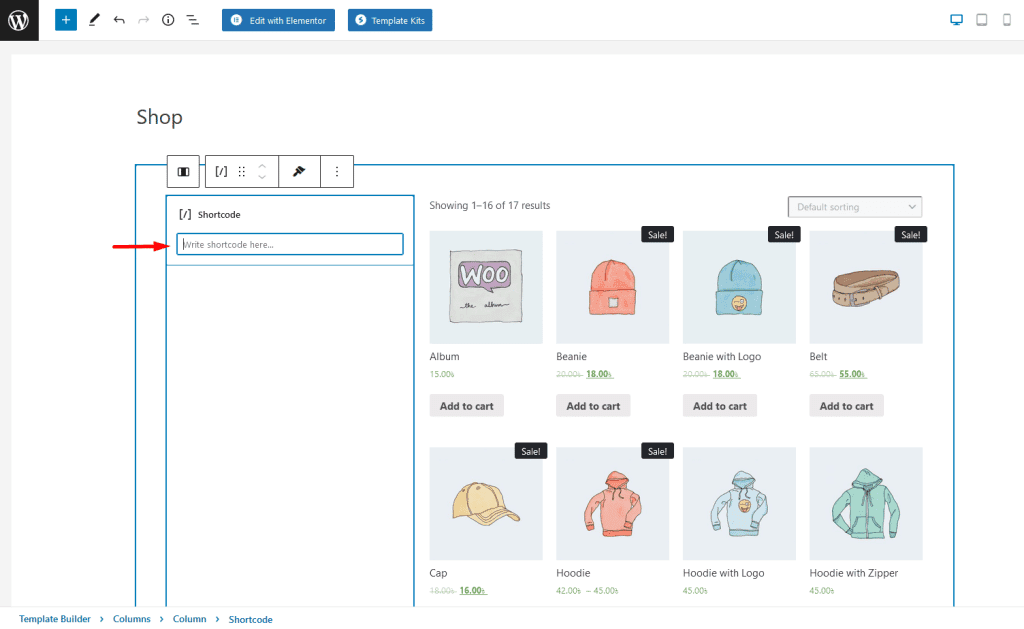Switch to mobile preview mode
The height and width of the screenshot is (629, 1024).
[x=1006, y=20]
